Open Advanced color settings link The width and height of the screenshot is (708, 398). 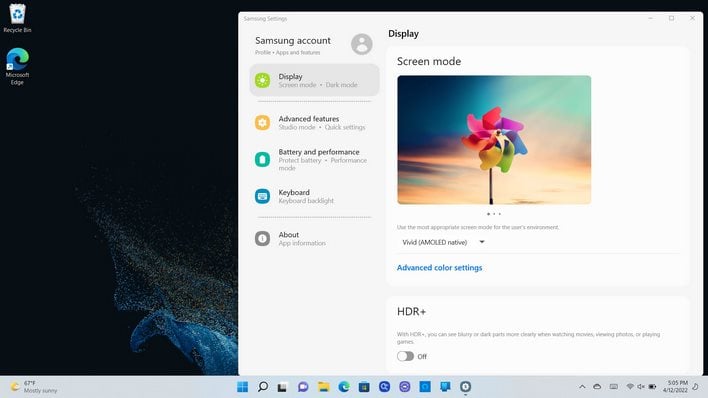pyautogui.click(x=439, y=268)
